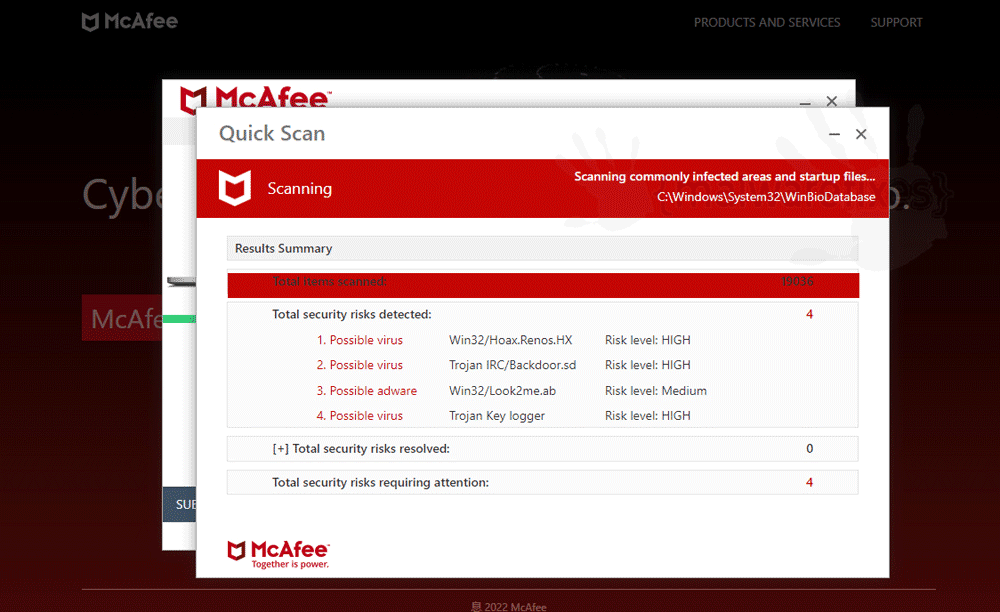Viewport: 1000px width, 612px height.
Task: Click the 19036 scanned items count
Action: pyautogui.click(x=797, y=281)
